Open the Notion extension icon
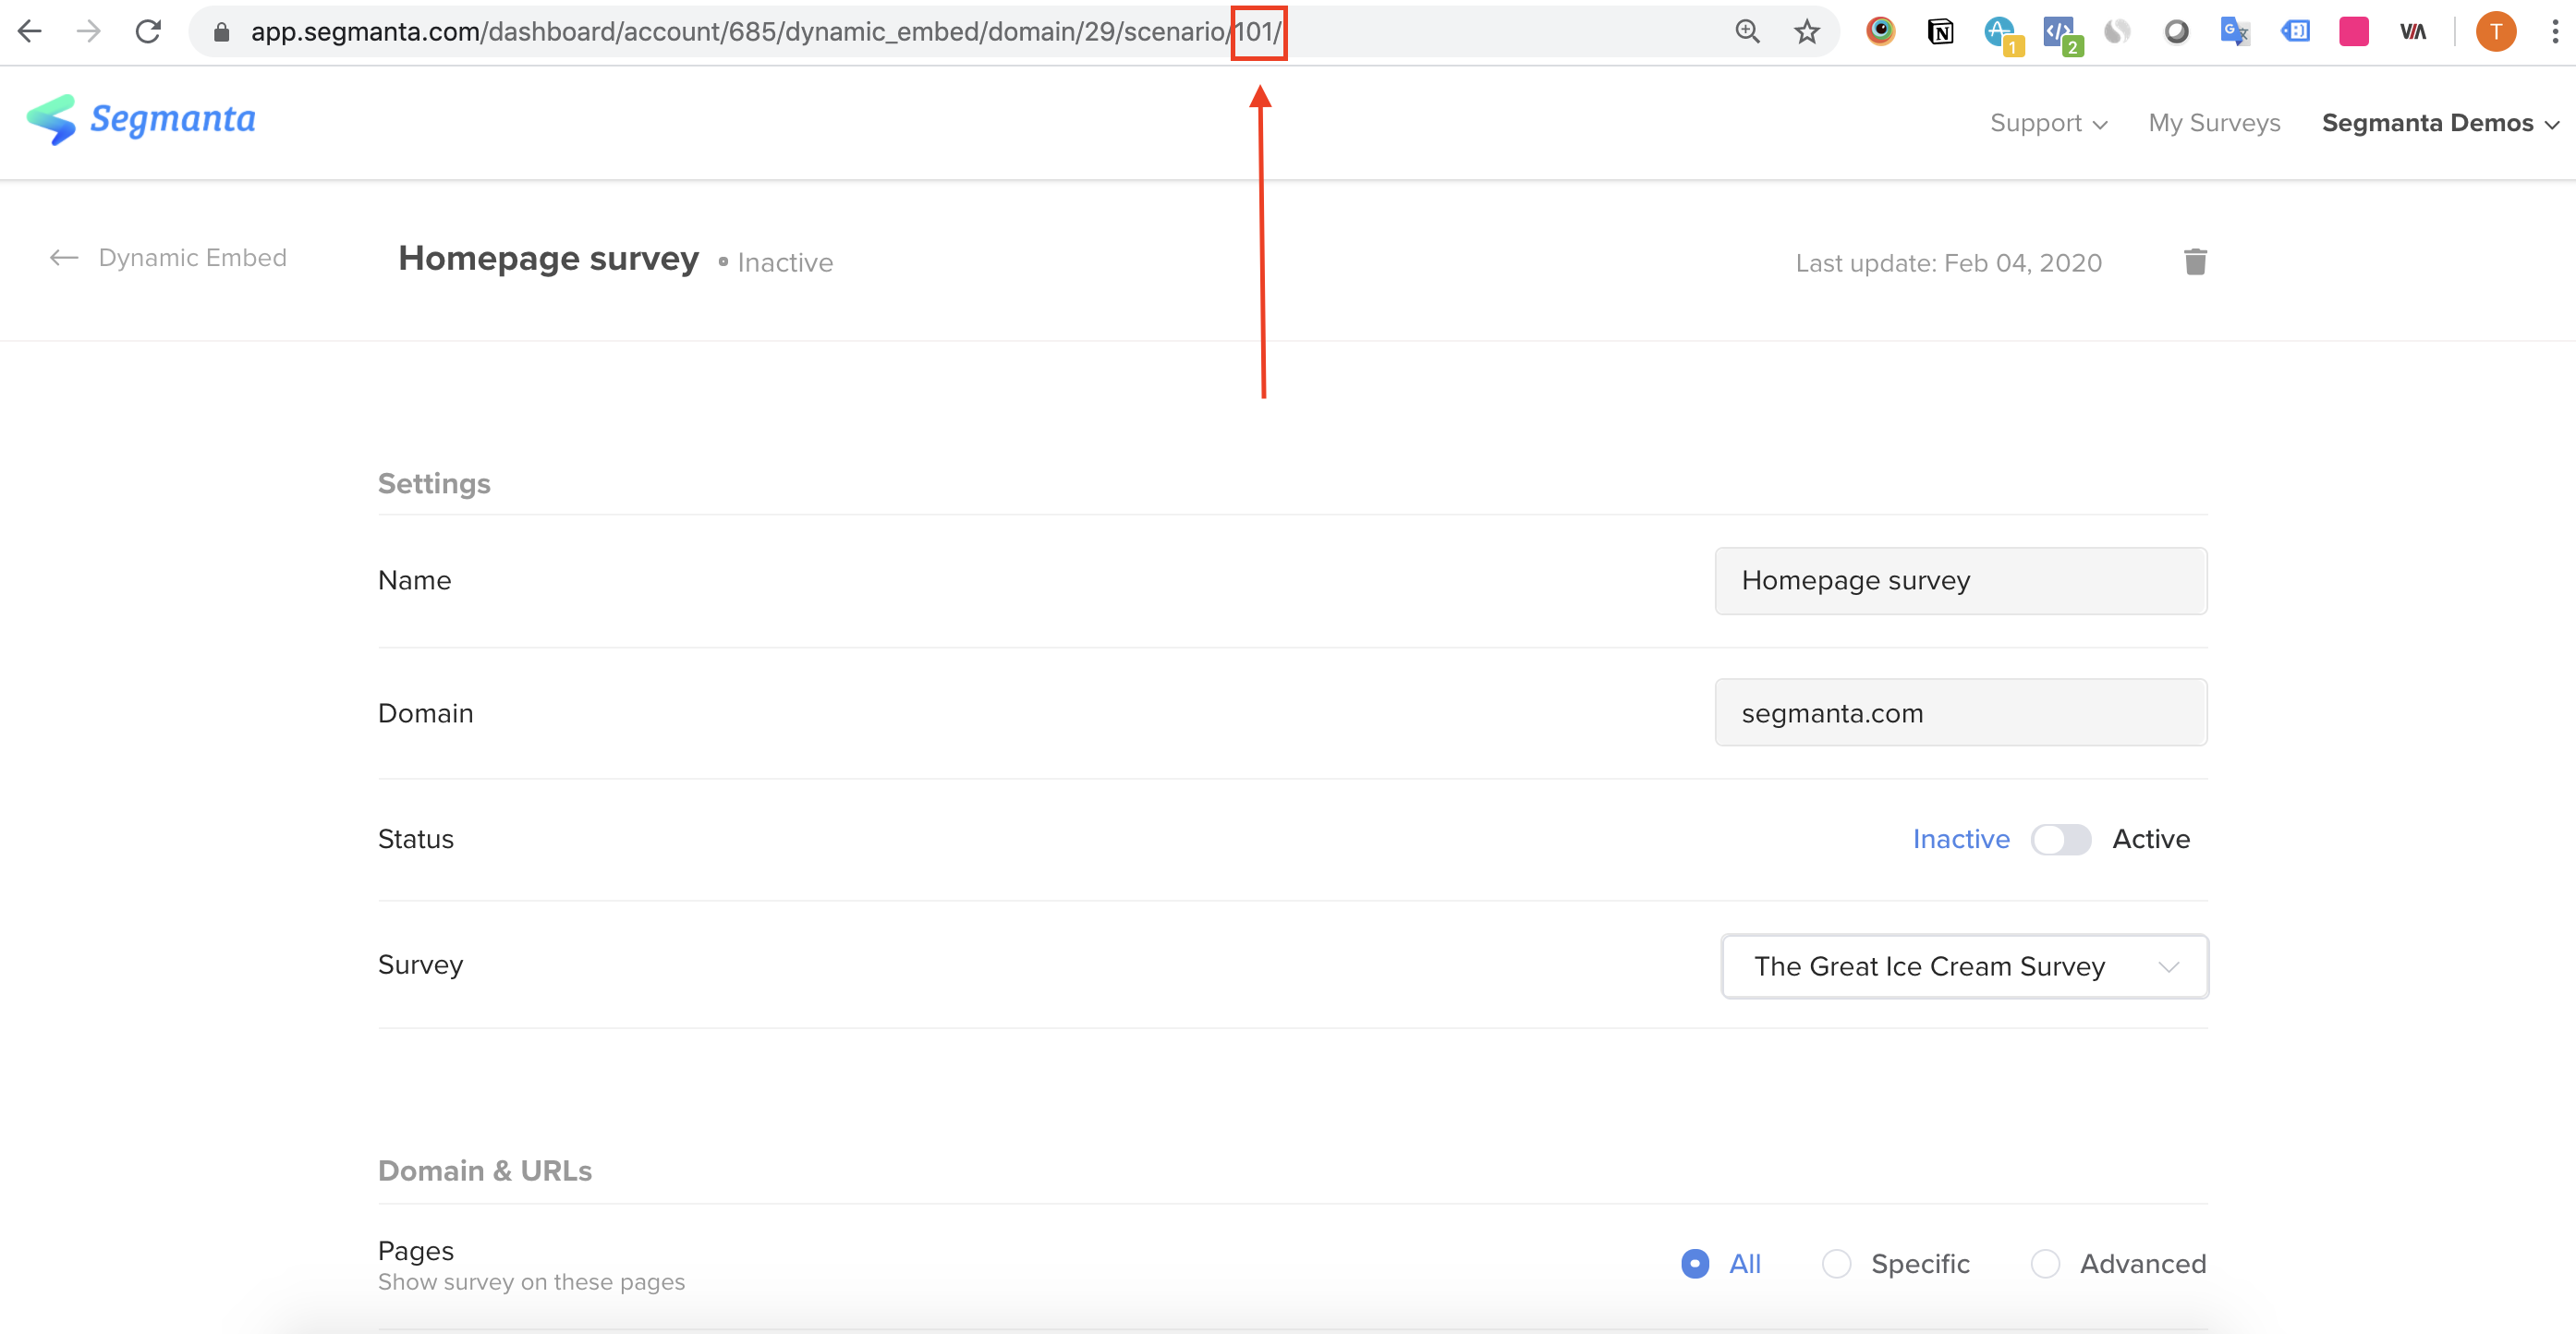The height and width of the screenshot is (1334, 2576). [x=1940, y=32]
